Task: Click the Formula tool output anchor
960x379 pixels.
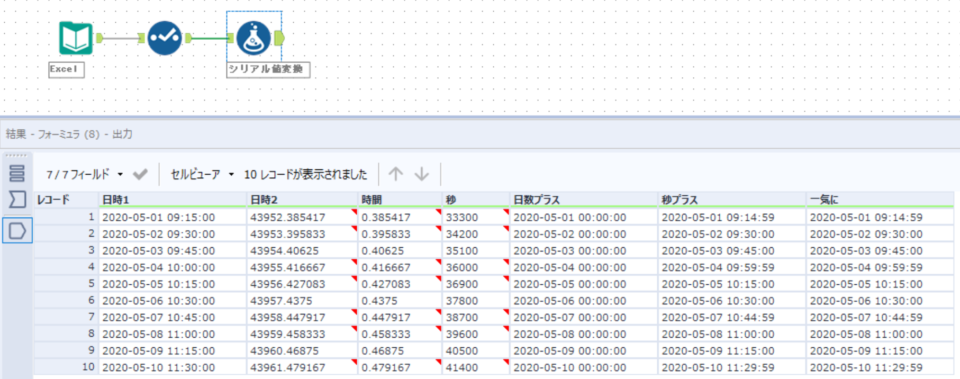Action: (x=280, y=38)
